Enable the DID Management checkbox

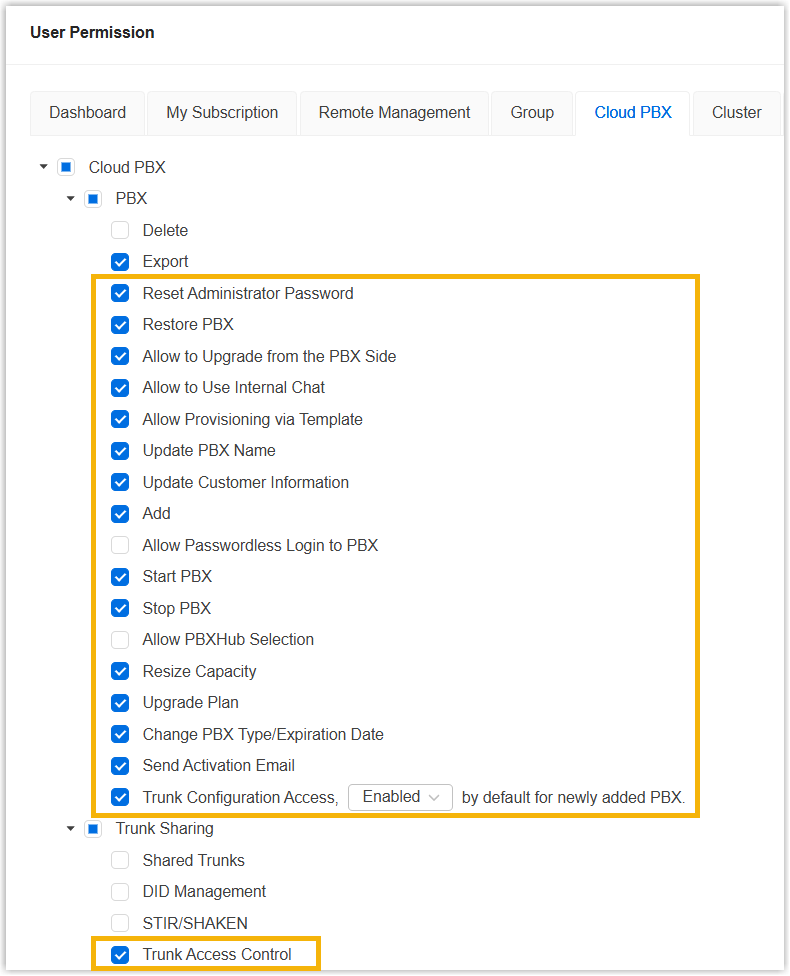[120, 892]
